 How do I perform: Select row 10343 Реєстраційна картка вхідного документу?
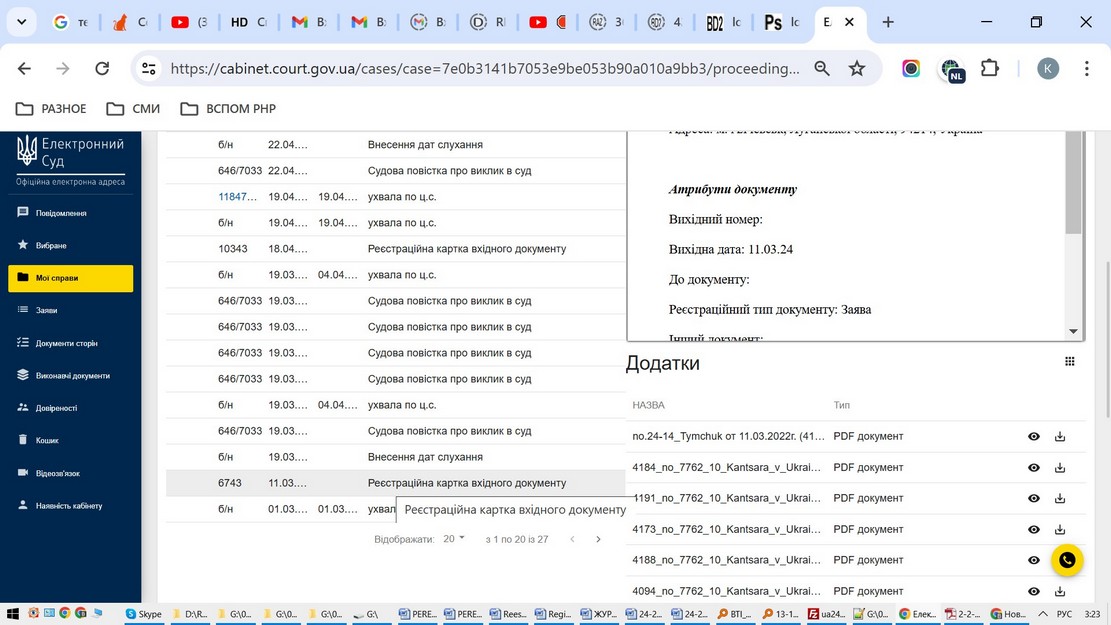pyautogui.click(x=396, y=249)
